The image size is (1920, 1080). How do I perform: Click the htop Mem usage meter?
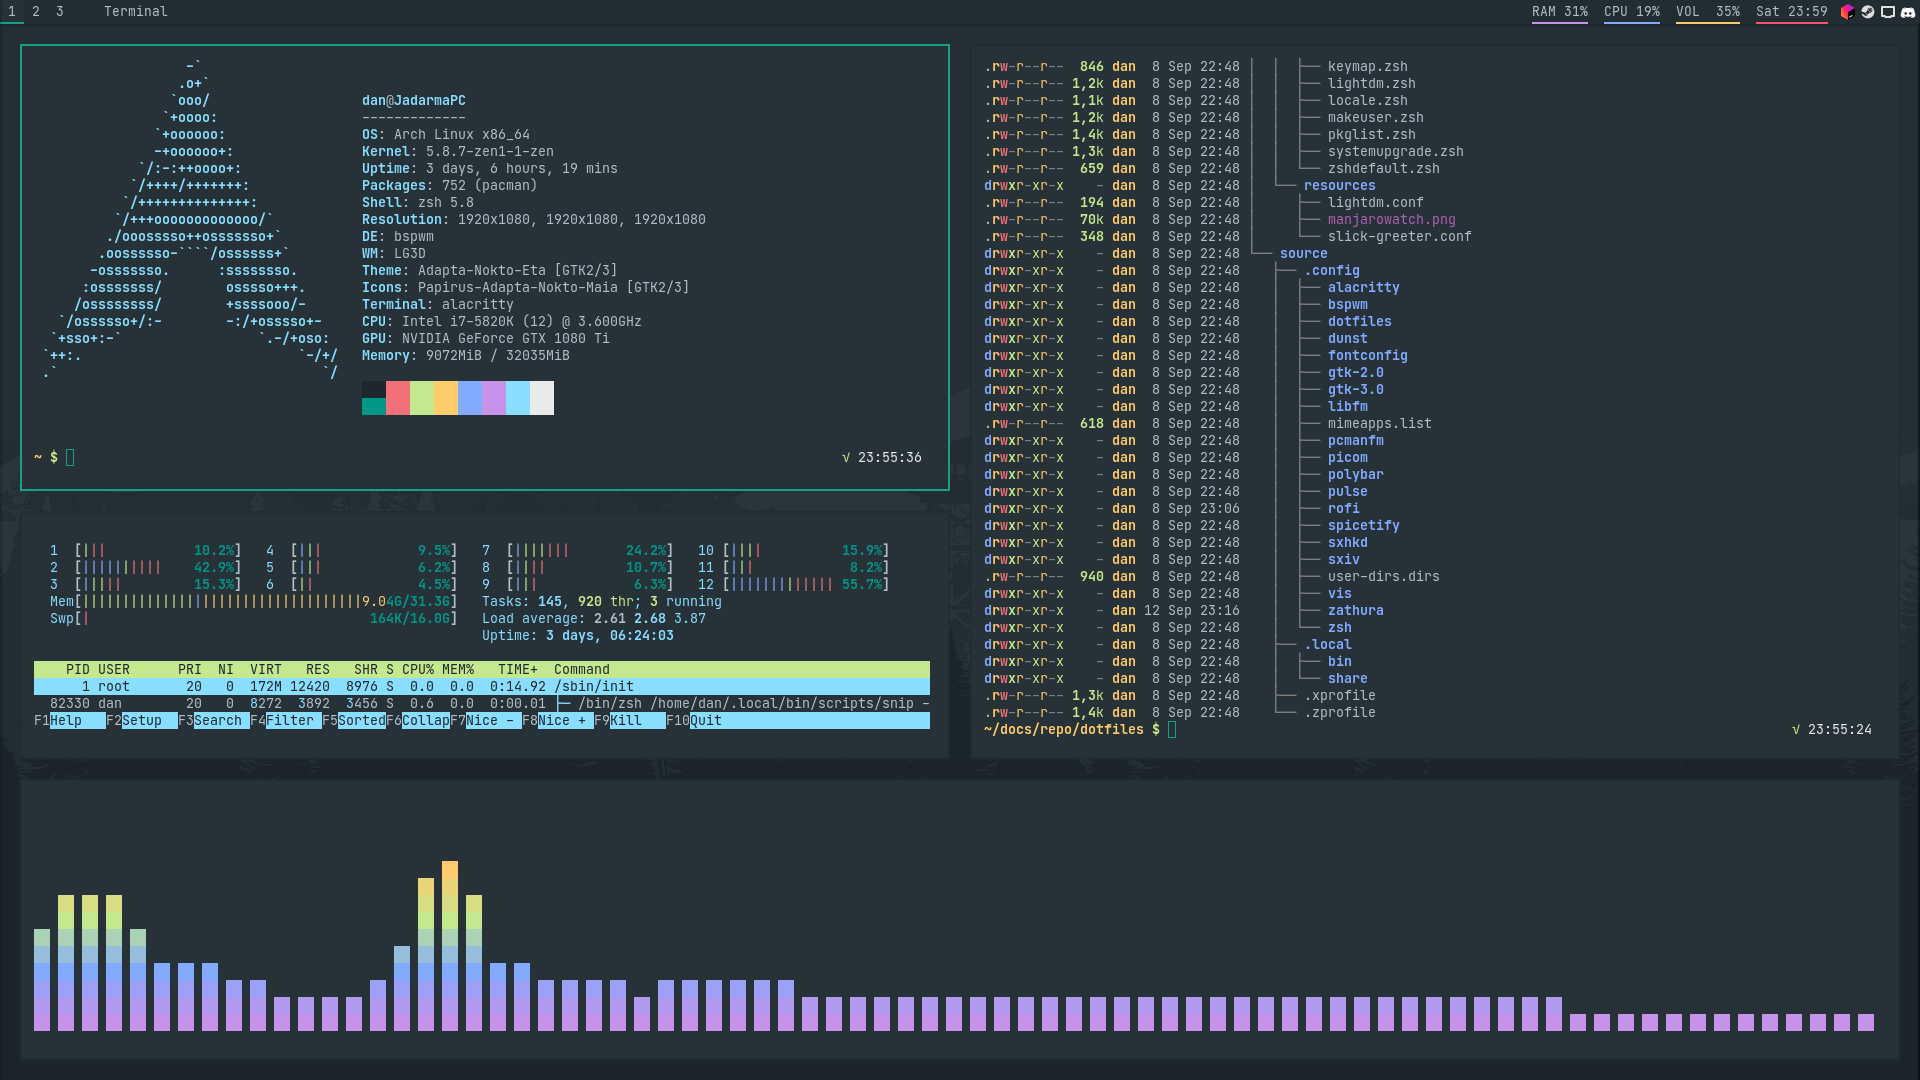pos(254,602)
